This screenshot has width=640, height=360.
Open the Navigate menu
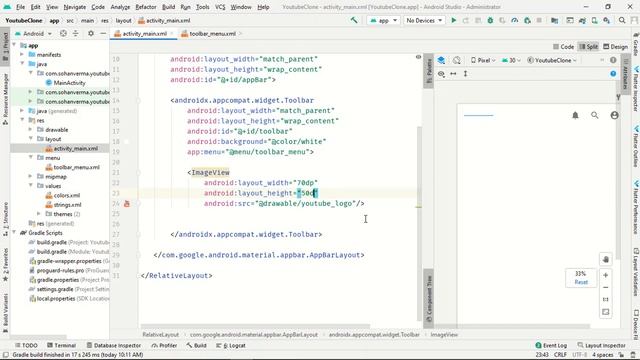pos(75,7)
